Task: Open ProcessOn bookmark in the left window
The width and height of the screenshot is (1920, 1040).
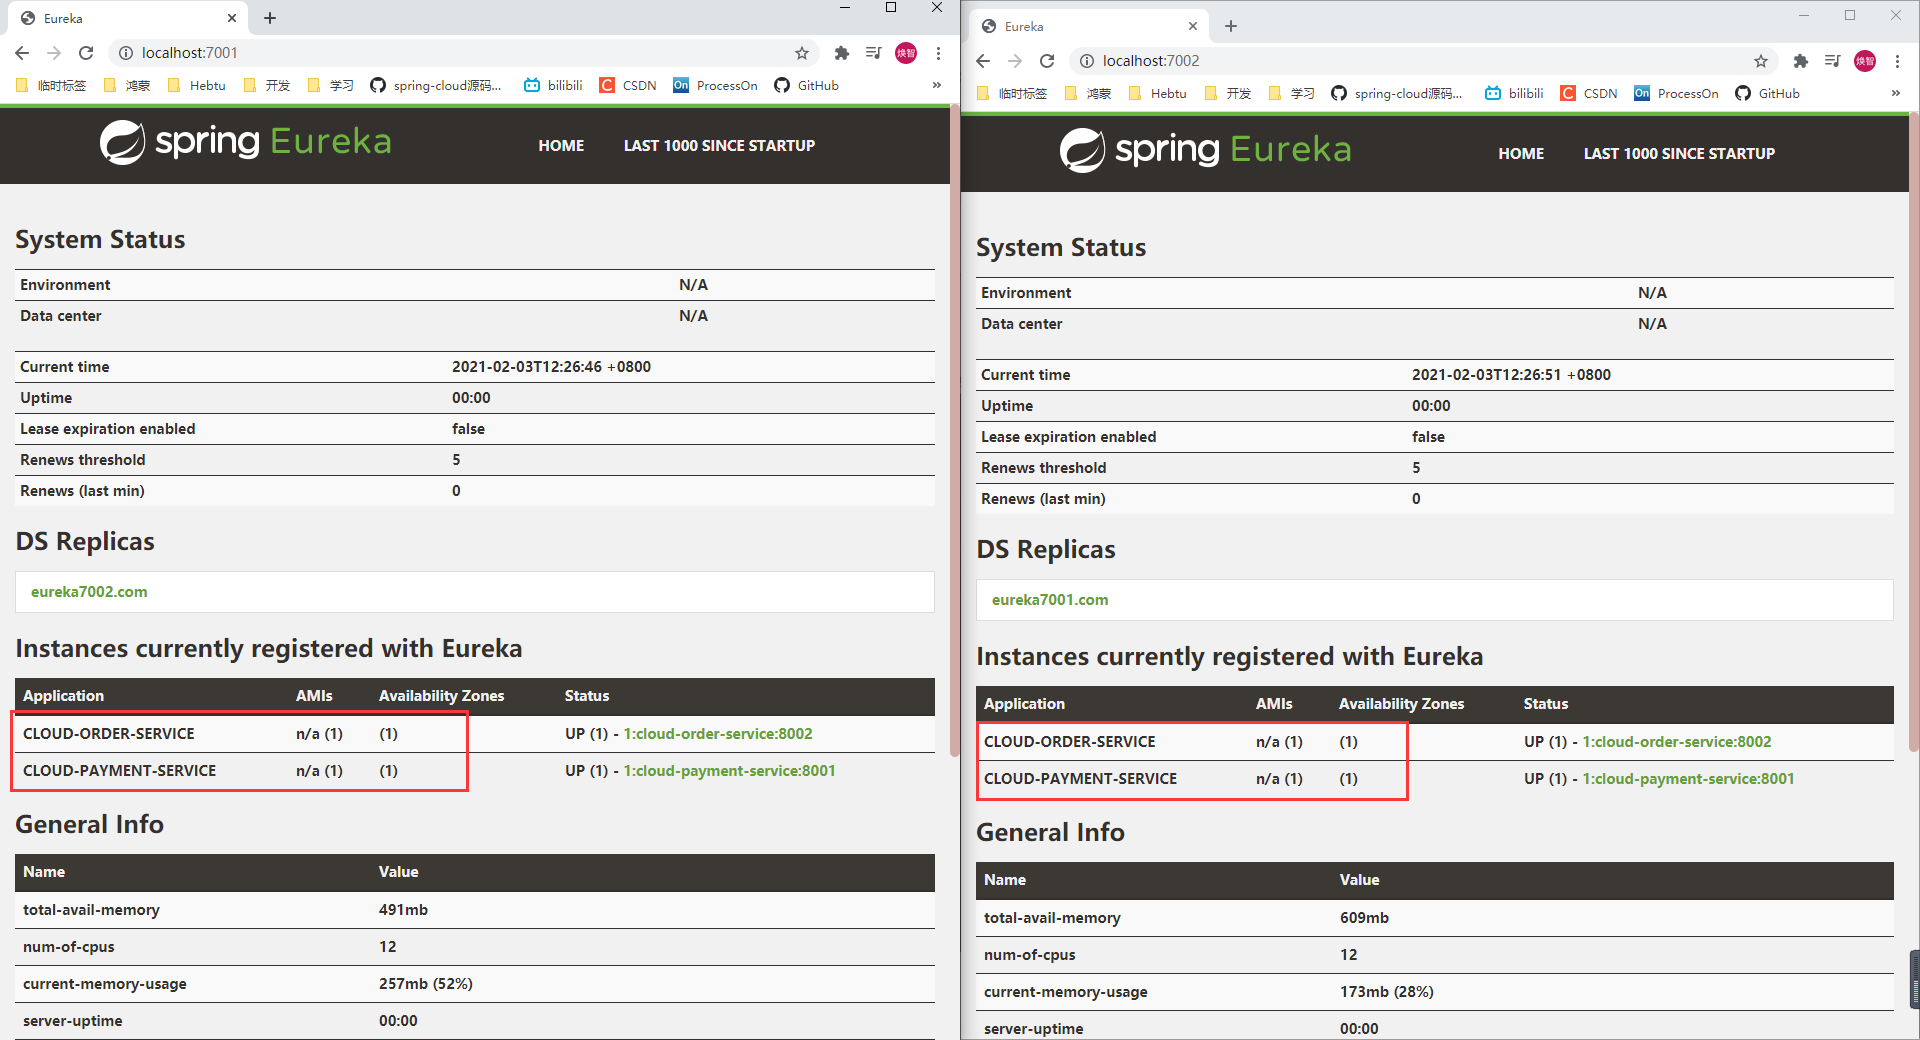Action: (715, 85)
